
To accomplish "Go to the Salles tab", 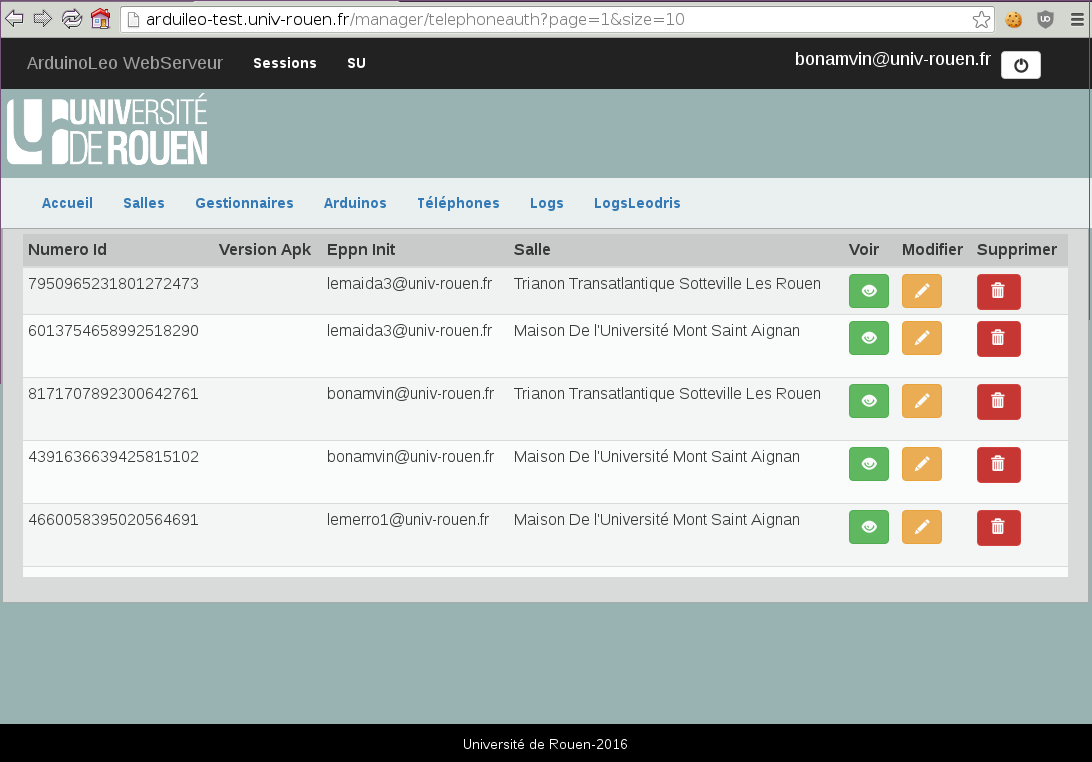I will coord(144,203).
